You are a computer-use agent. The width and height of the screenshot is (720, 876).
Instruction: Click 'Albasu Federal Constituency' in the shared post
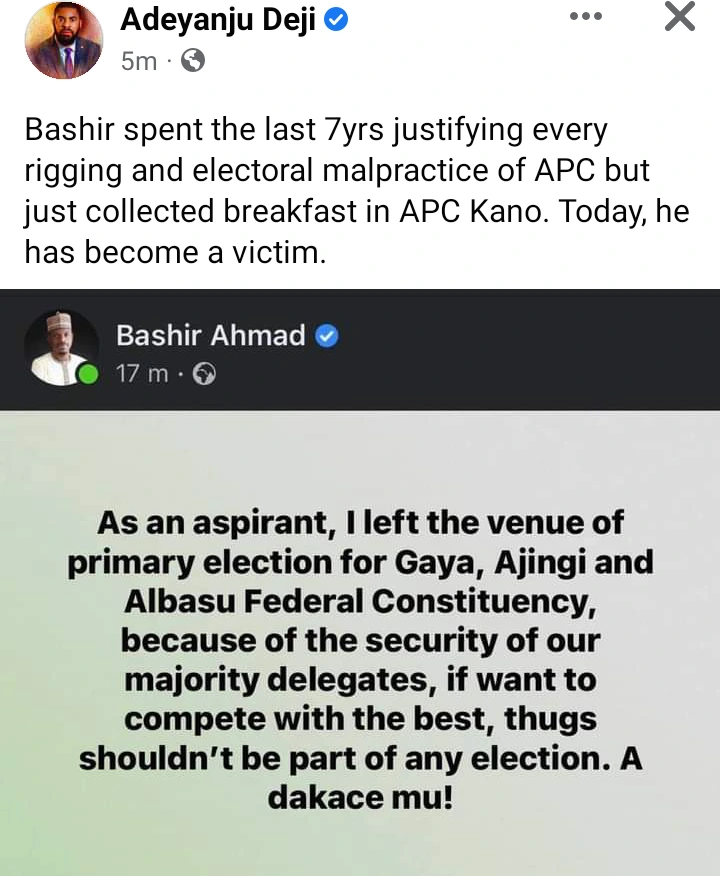point(359,600)
